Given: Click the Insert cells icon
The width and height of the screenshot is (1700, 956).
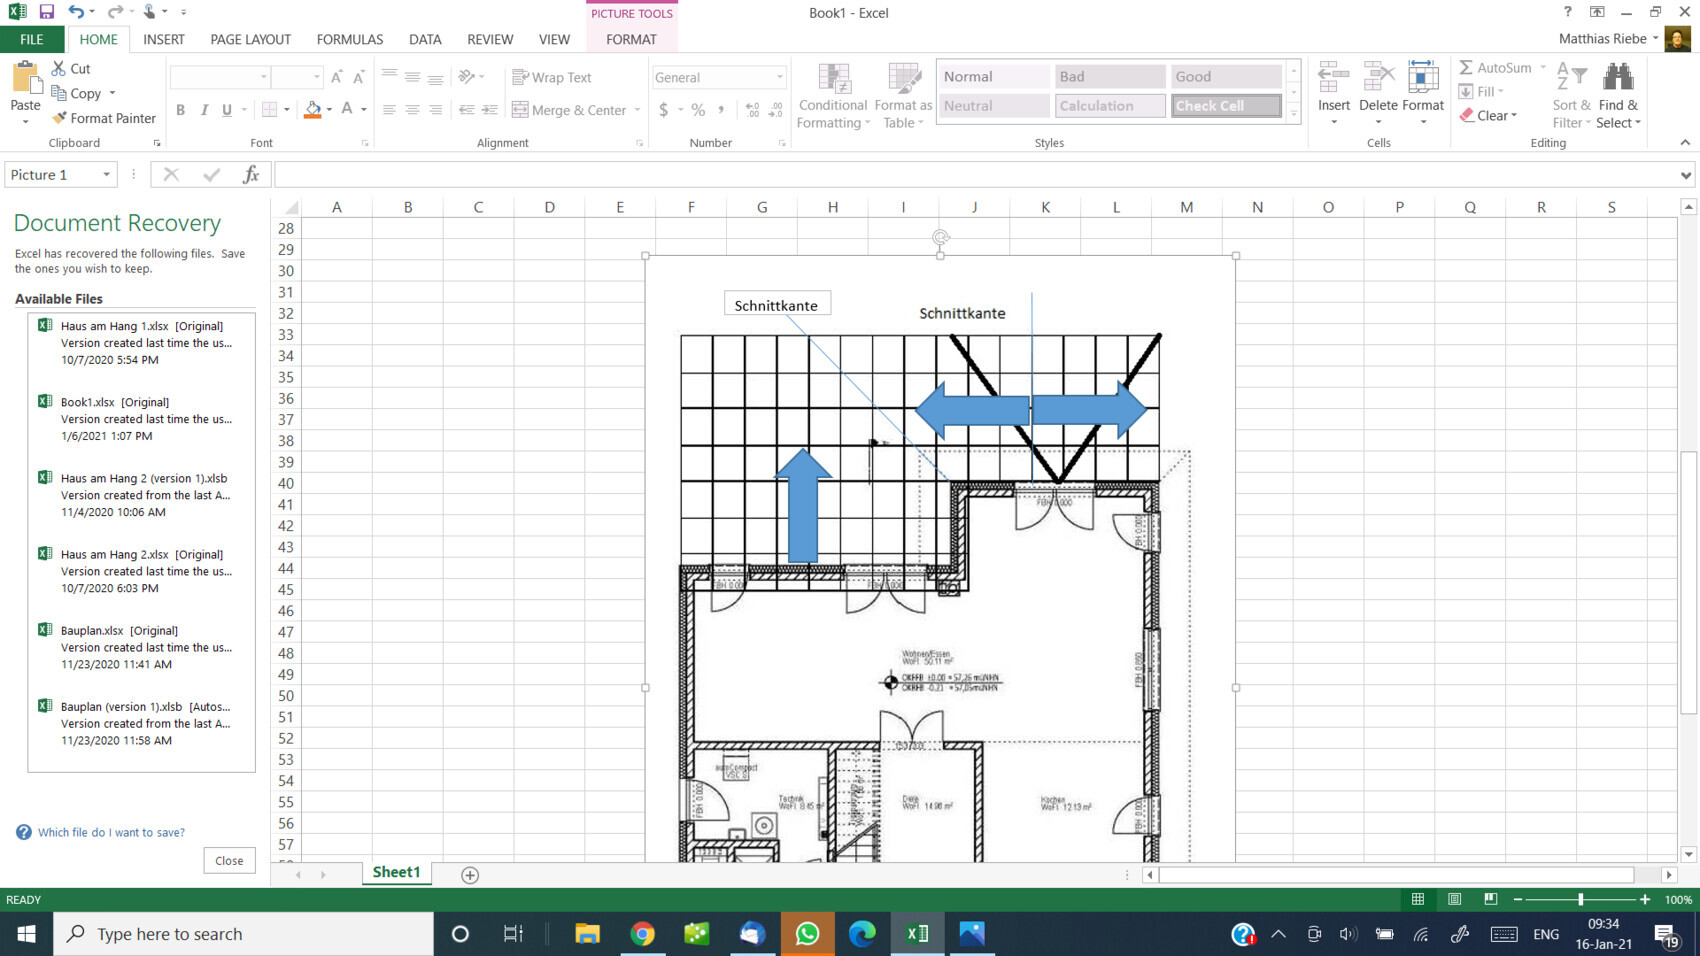Looking at the screenshot, I should click(1333, 78).
